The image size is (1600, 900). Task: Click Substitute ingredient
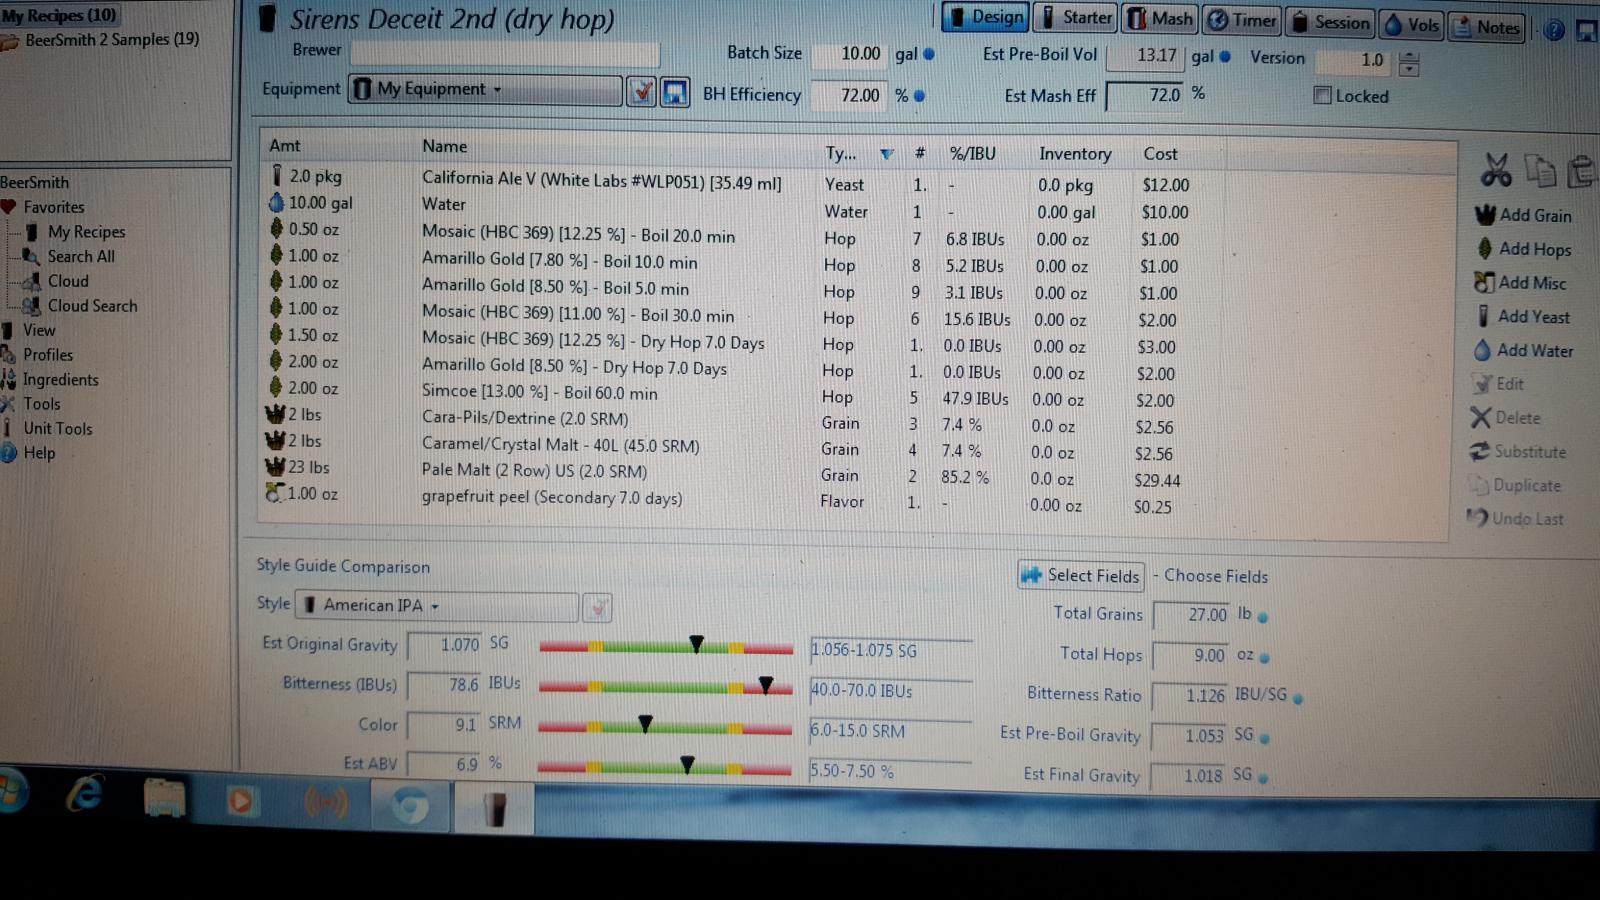[x=1518, y=452]
